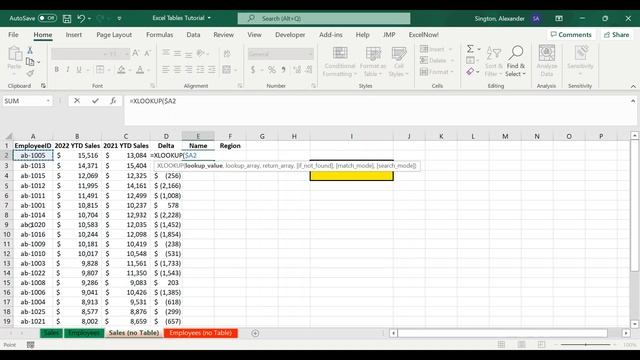Select the Sales sheet tab
This screenshot has height=360, width=640.
51,333
